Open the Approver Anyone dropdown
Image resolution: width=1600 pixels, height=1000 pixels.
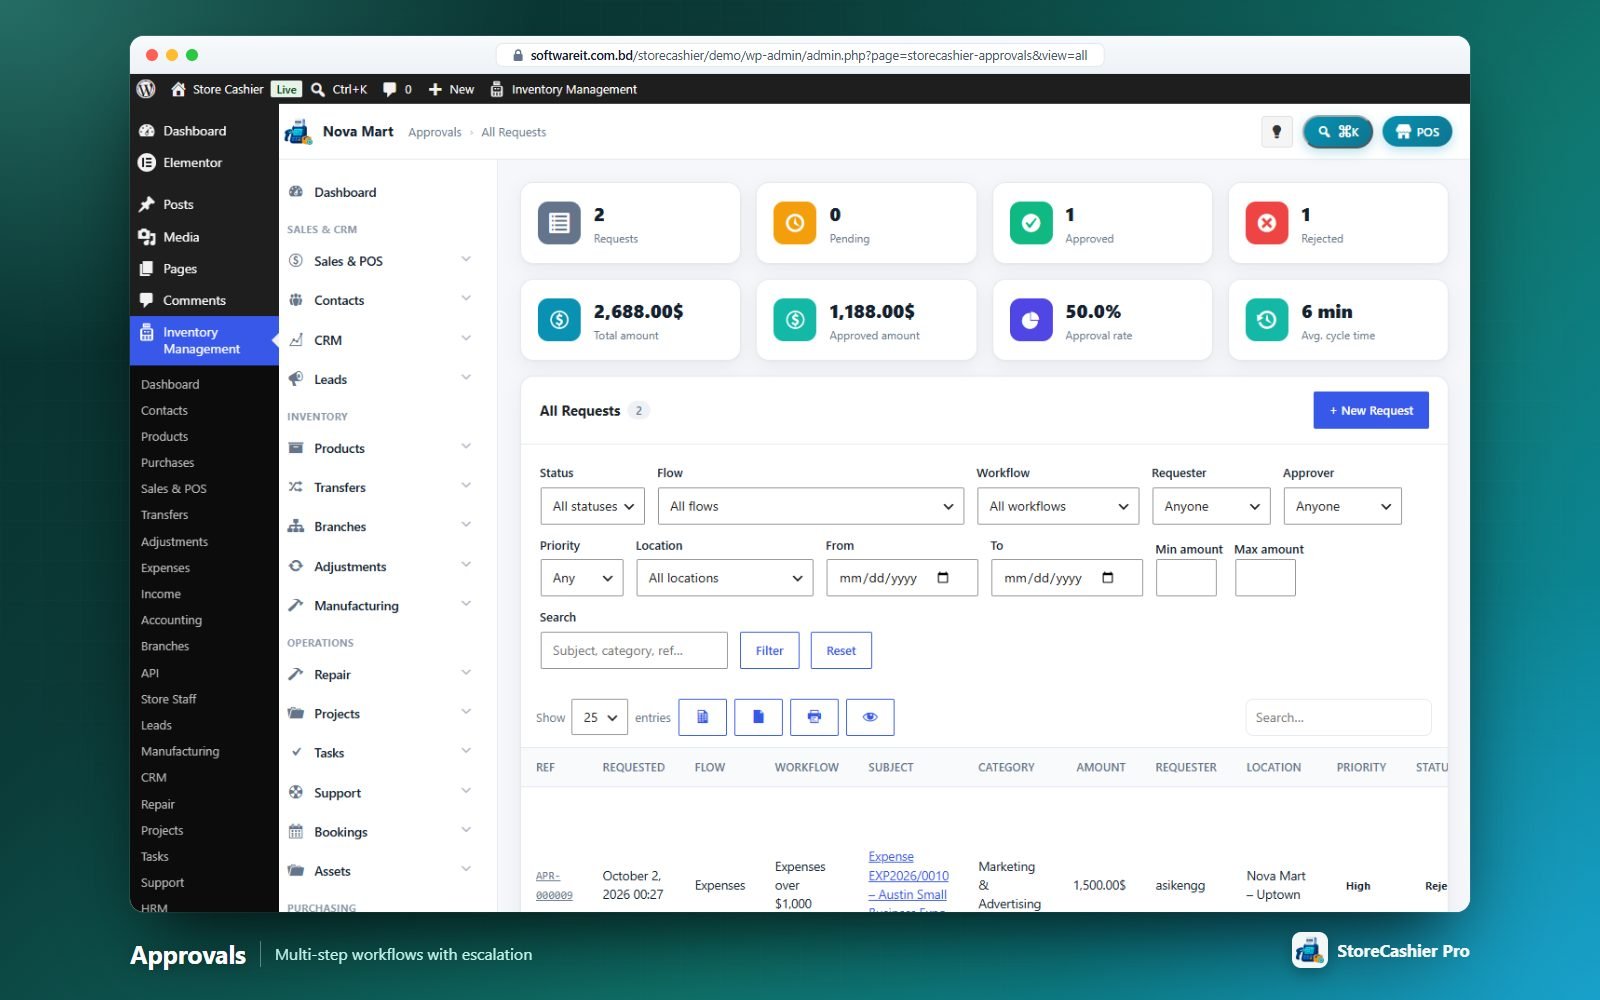point(1342,506)
